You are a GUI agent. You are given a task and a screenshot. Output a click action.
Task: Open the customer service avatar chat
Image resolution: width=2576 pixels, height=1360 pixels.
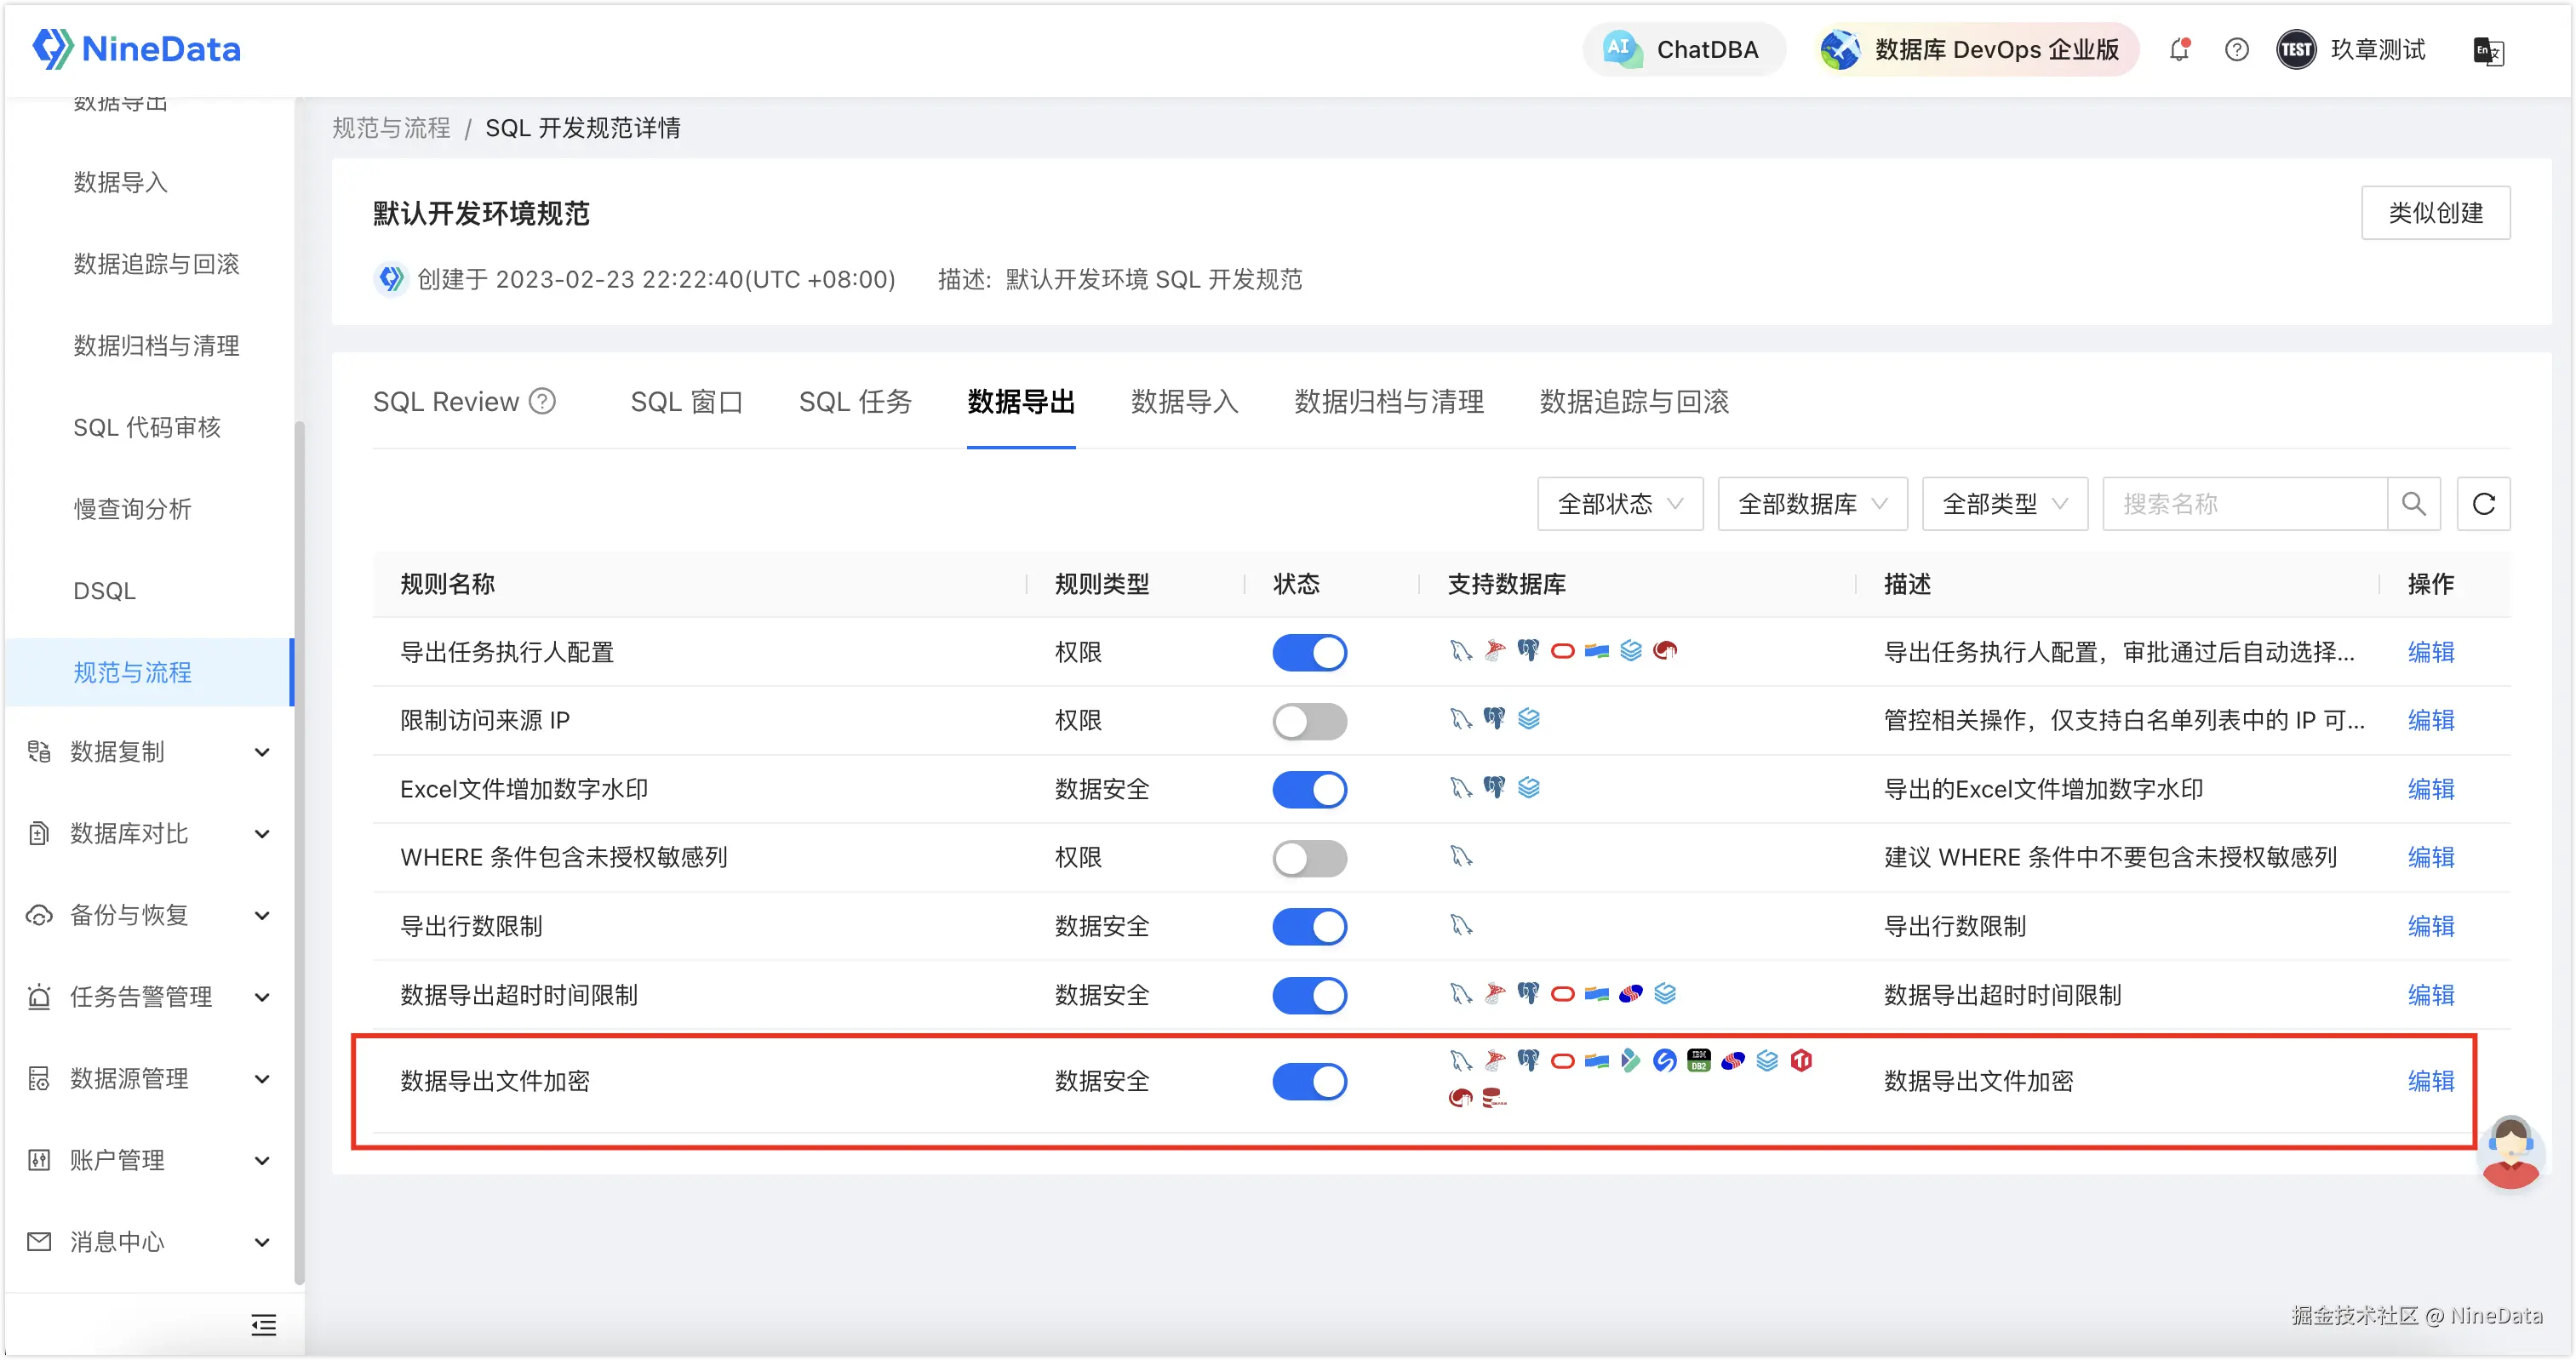point(2510,1152)
